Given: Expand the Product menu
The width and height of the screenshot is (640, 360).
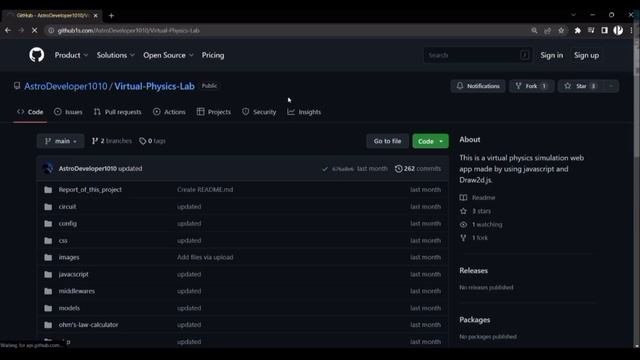Looking at the screenshot, I should point(71,55).
